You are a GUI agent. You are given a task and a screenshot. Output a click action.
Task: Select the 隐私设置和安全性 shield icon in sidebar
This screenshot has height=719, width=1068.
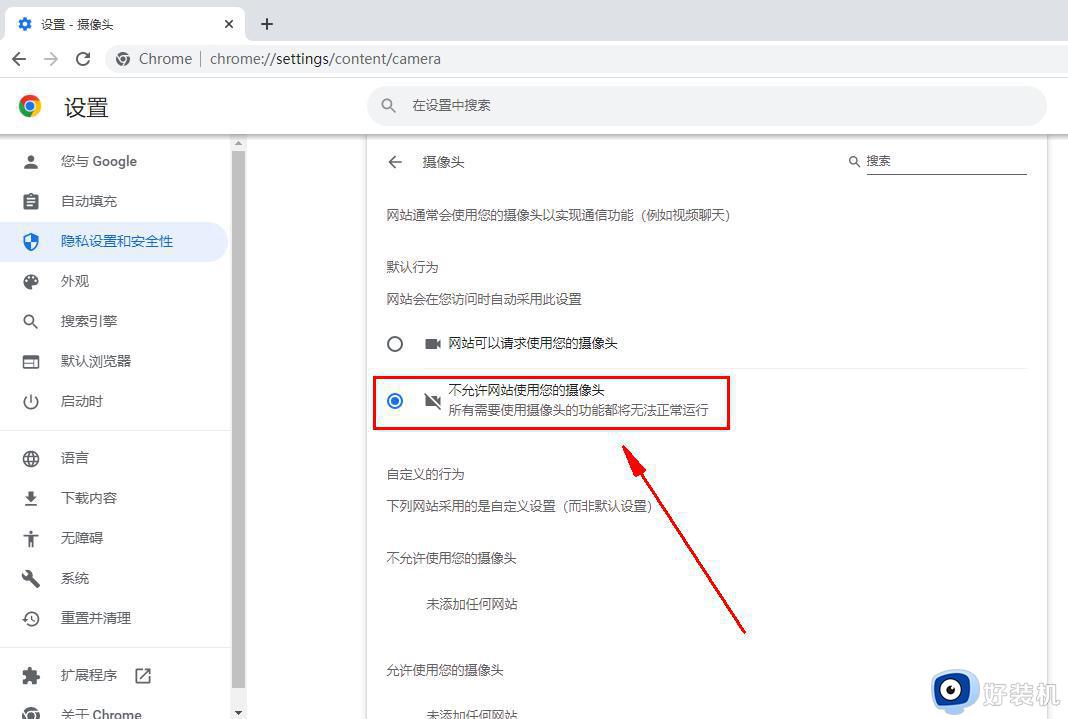[31, 241]
